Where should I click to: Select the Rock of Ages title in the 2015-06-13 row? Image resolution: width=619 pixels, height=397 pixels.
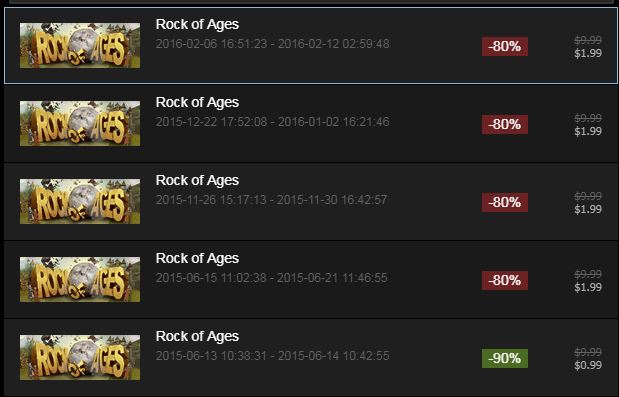[x=197, y=336]
